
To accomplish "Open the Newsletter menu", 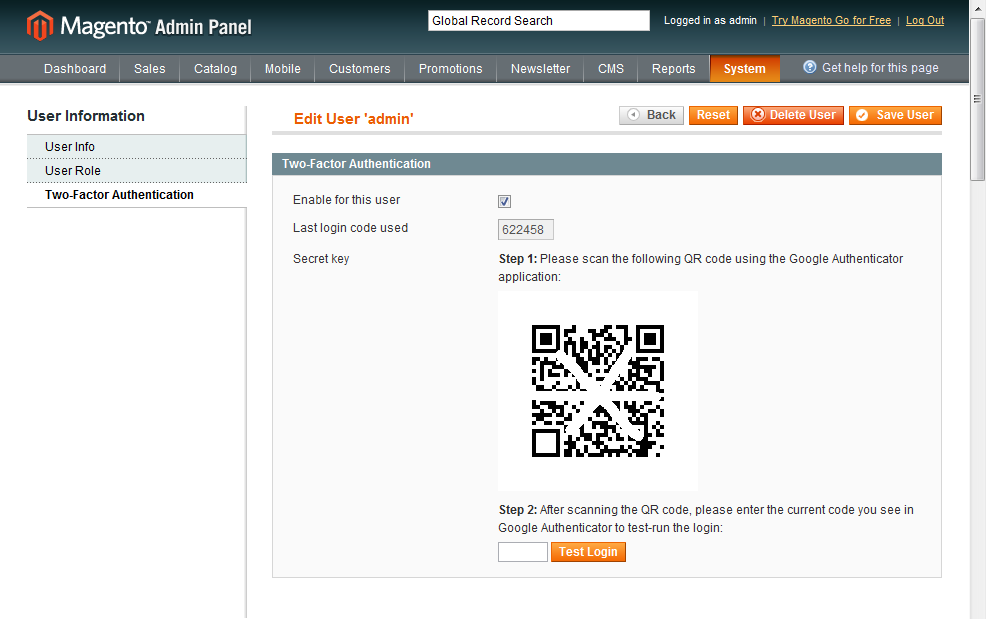I will pos(540,69).
